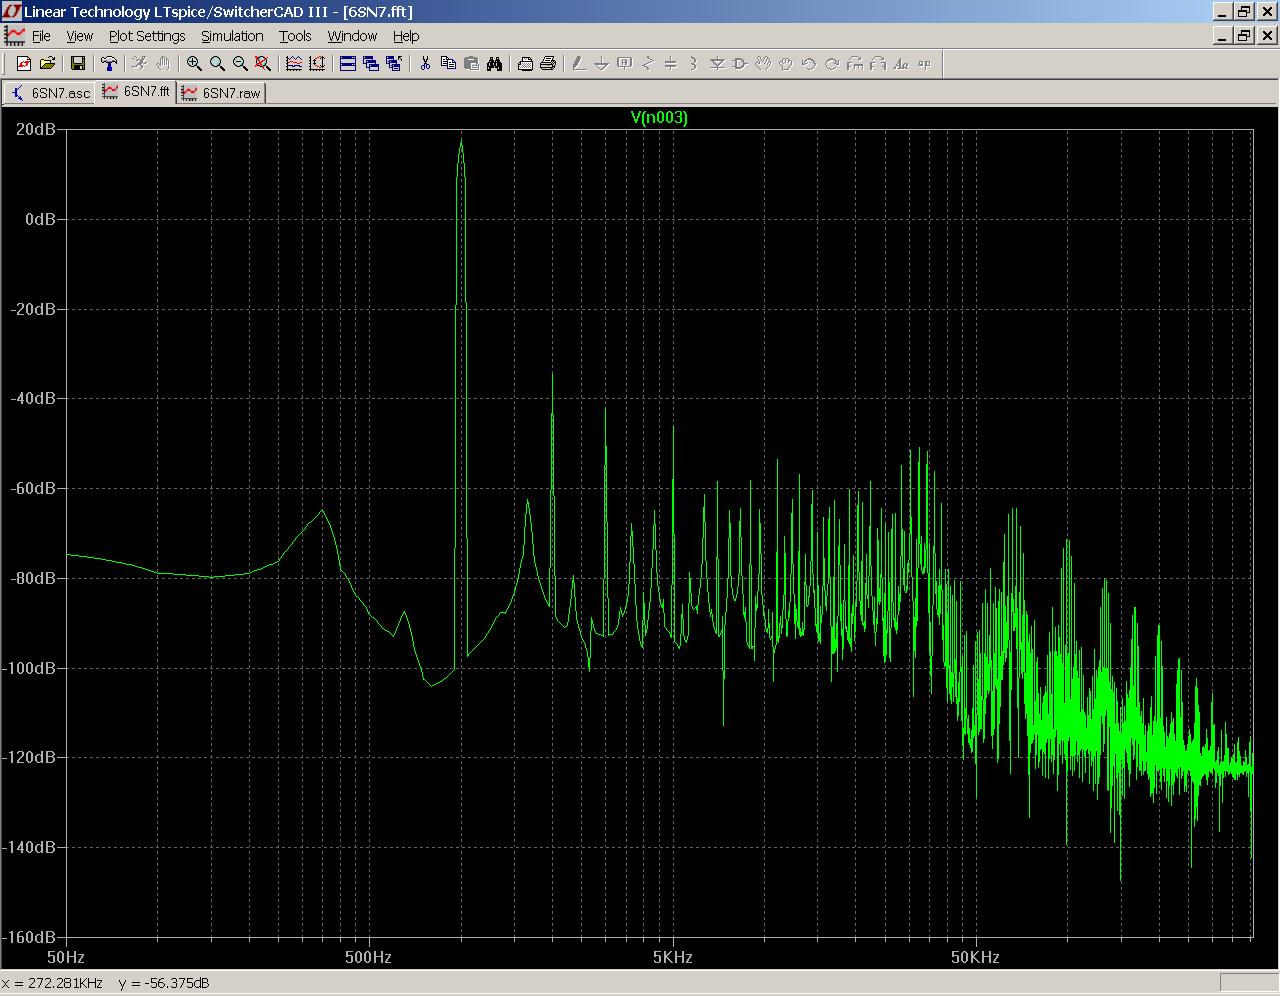This screenshot has height=996, width=1280.
Task: Open the Window menu
Action: [352, 36]
